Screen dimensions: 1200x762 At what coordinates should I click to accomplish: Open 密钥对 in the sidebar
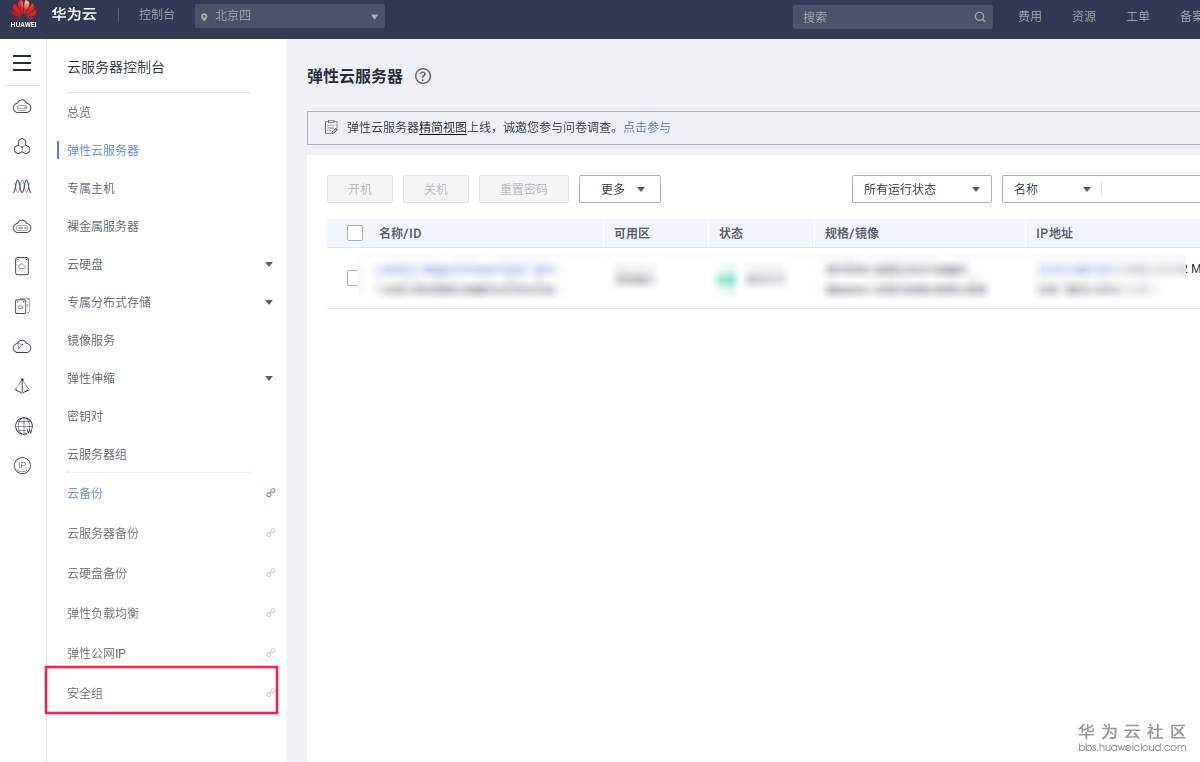coord(85,416)
